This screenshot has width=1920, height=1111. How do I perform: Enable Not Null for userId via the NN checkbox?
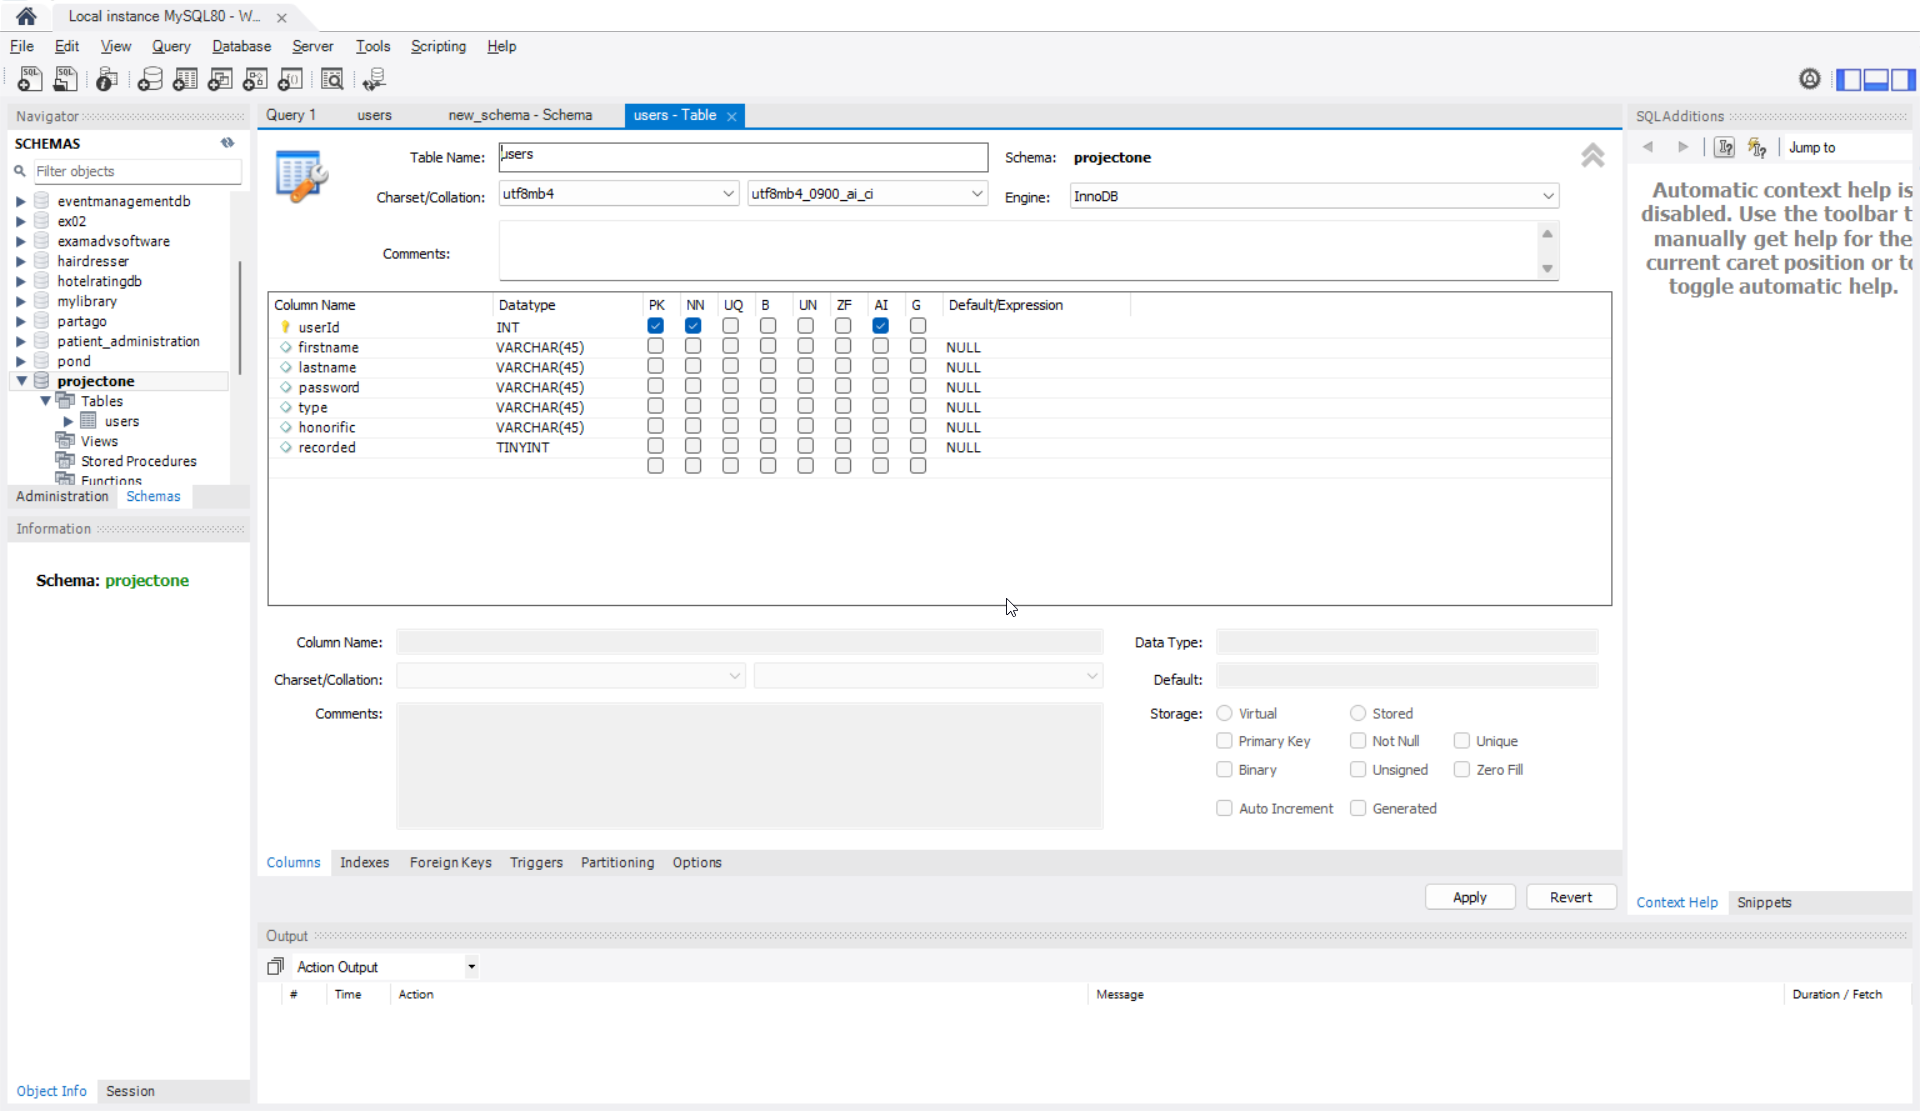coord(692,326)
